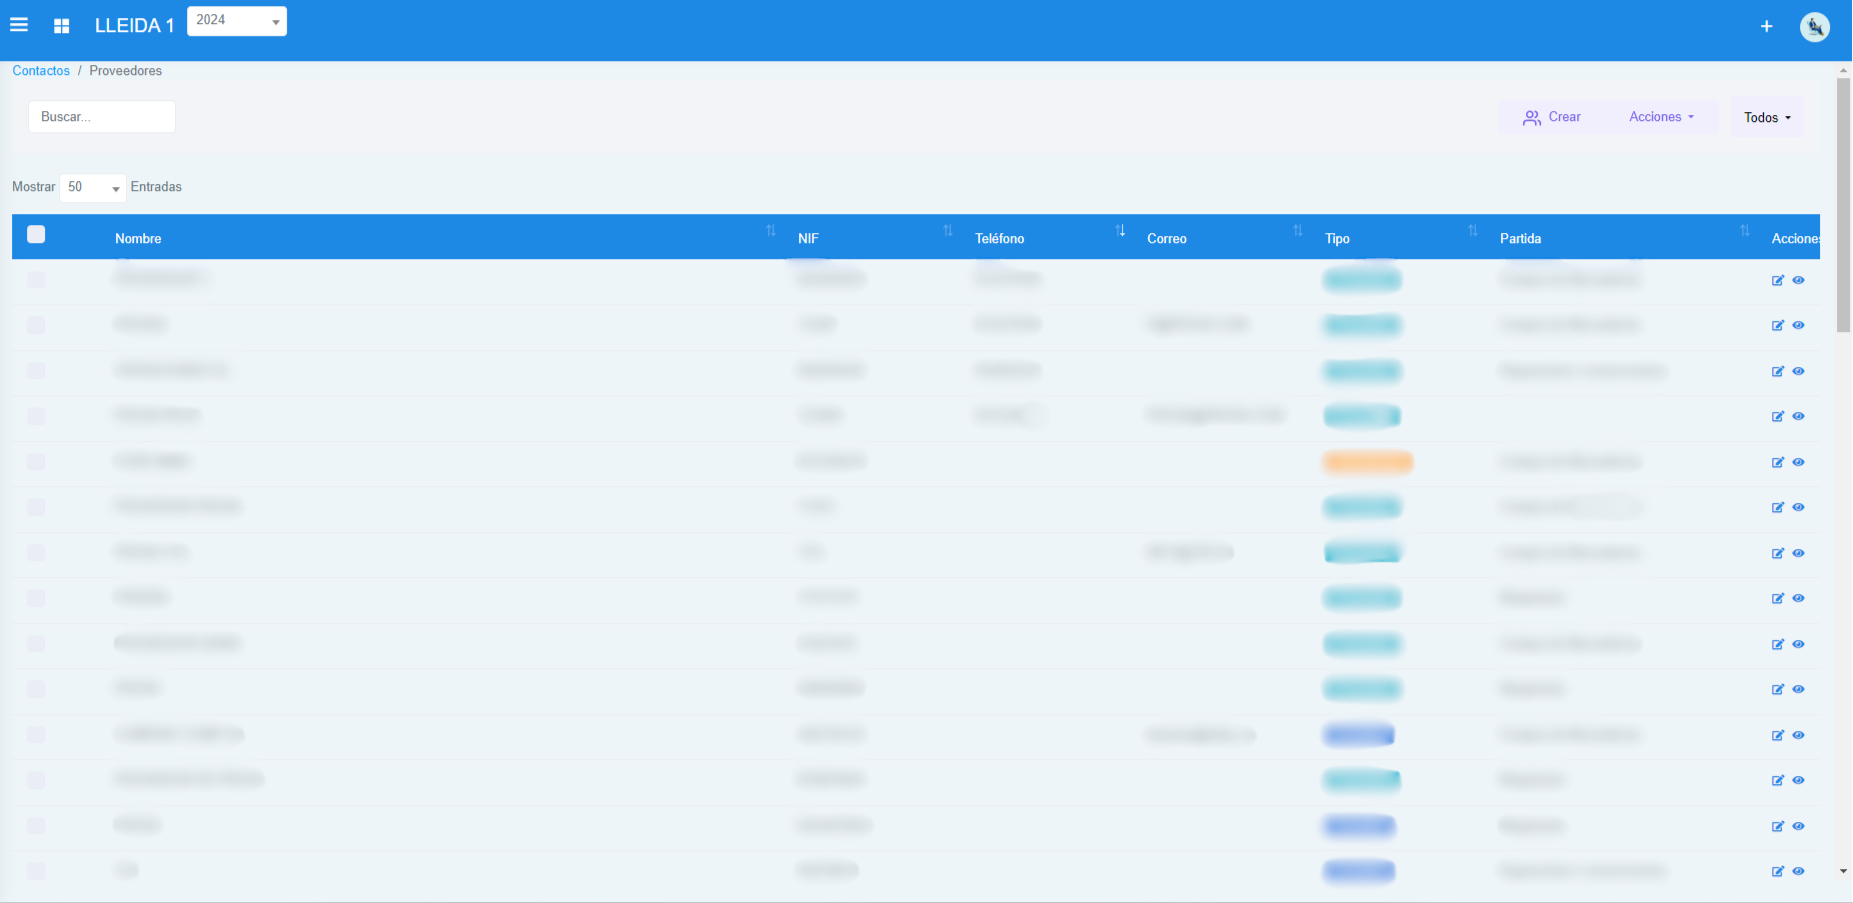Click the Tipo column header
Screen dimensions: 1853x903
coord(1337,238)
